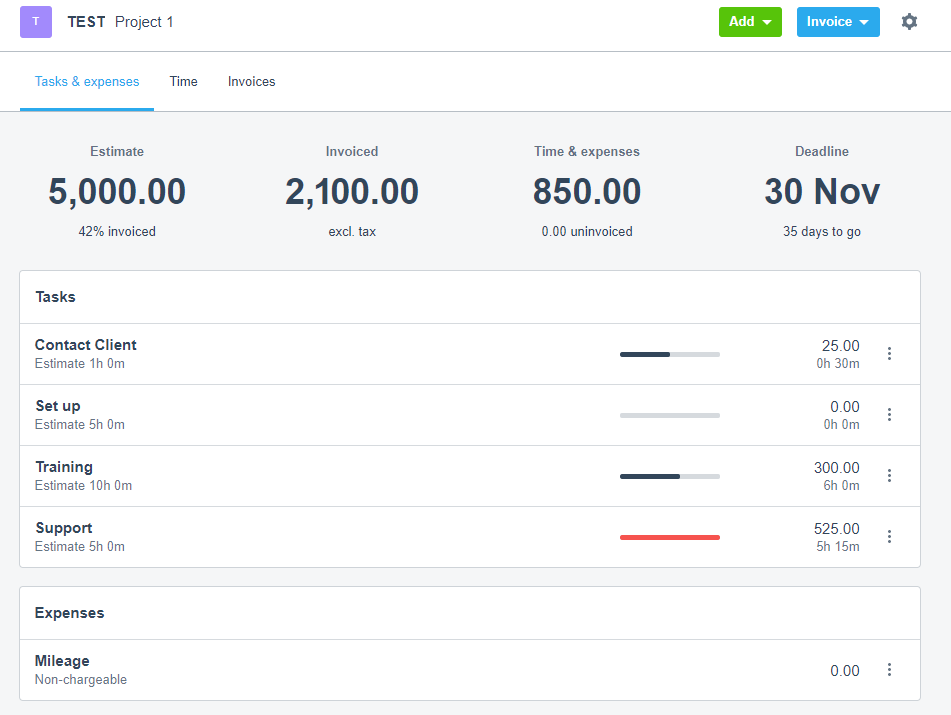Open the Contact Client task
951x715 pixels.
tap(85, 344)
